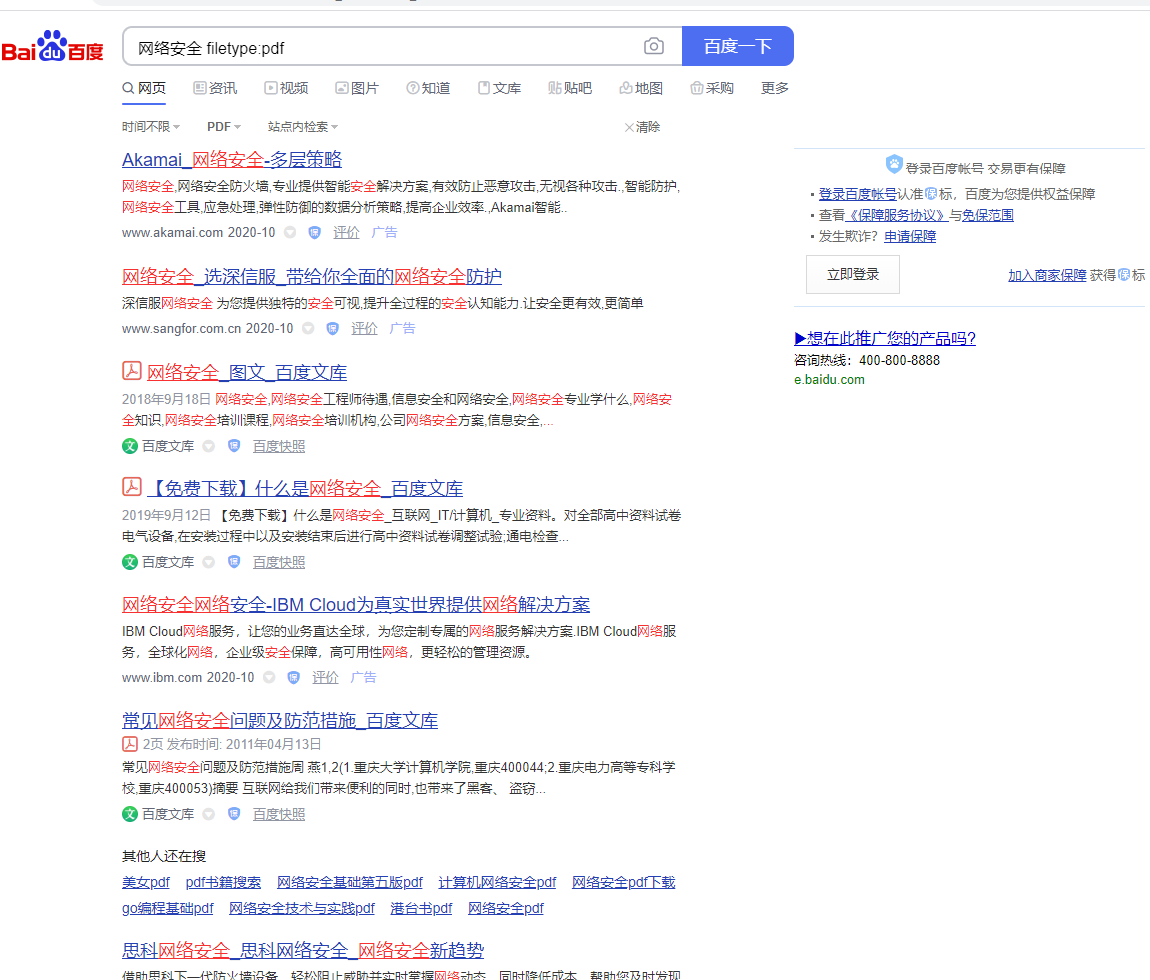Click the gray arrow icon after www.akamai.com 2020-10
Image resolution: width=1150 pixels, height=980 pixels.
point(290,233)
